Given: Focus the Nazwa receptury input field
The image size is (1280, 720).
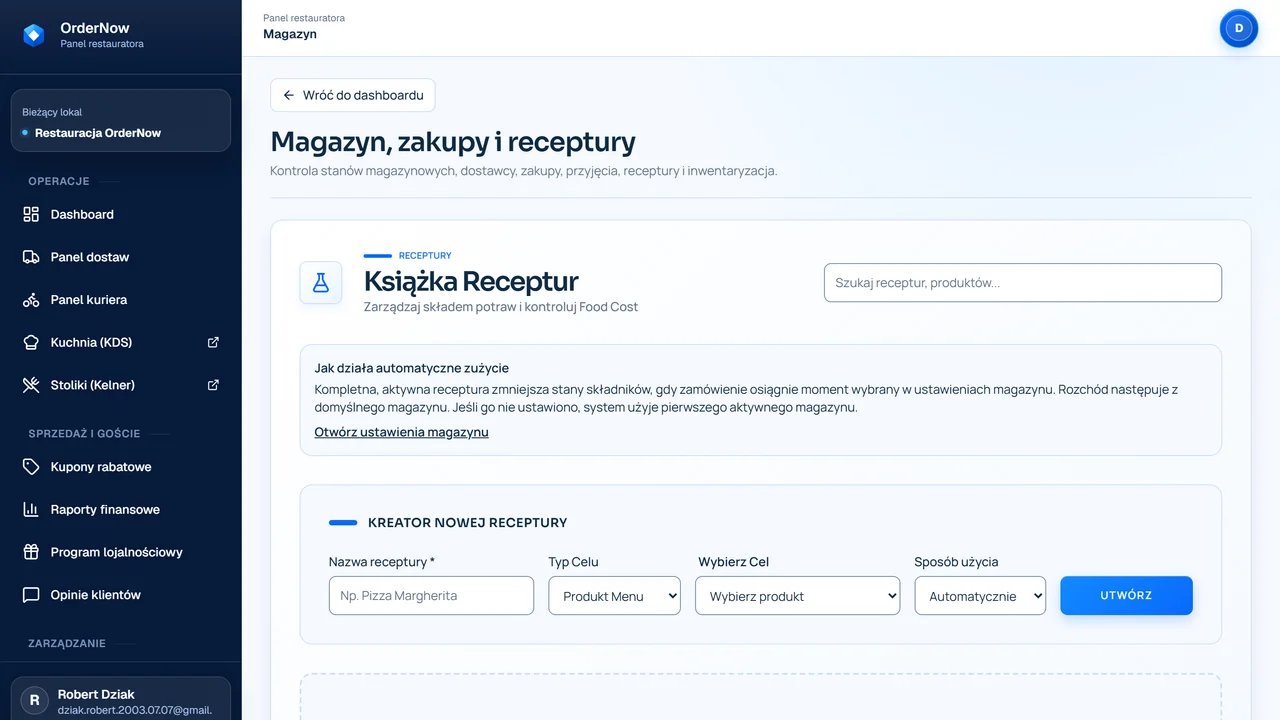Looking at the screenshot, I should point(431,595).
